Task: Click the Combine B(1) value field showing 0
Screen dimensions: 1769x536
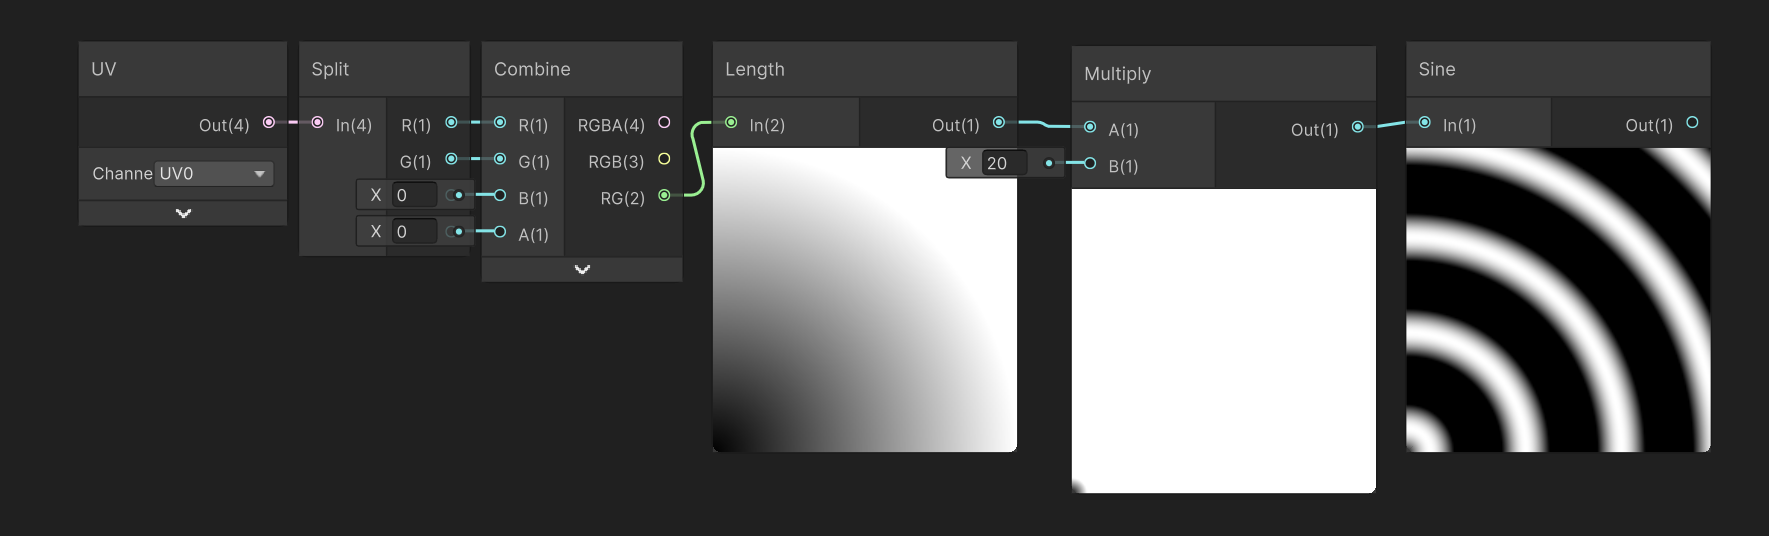Action: coord(415,195)
